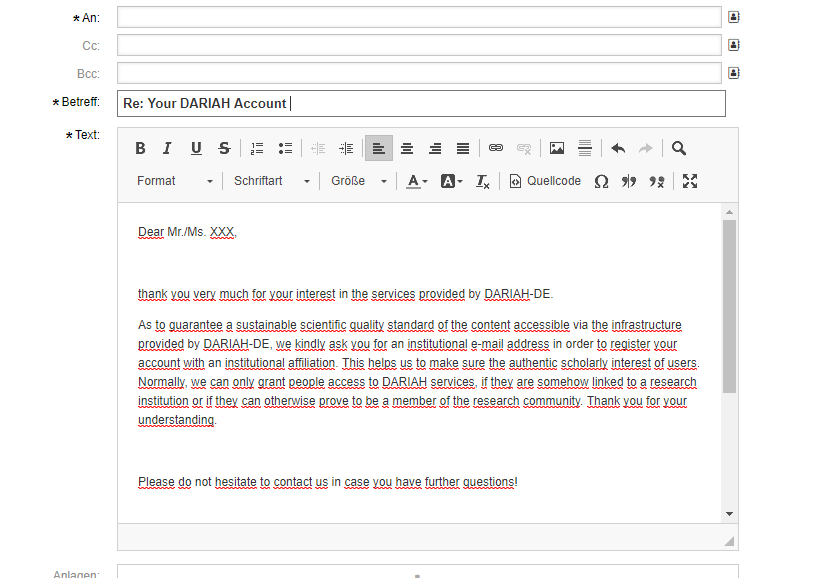This screenshot has width=833, height=578.
Task: Toggle underline formatting
Action: [196, 148]
